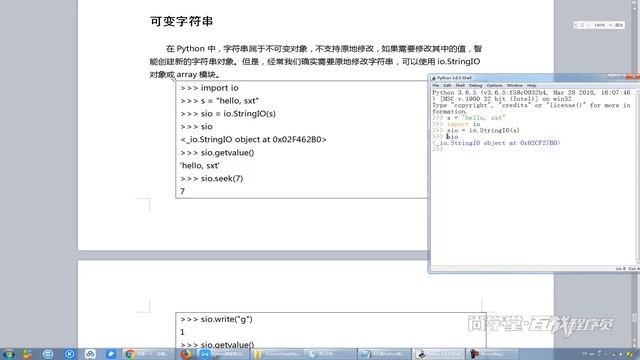Open the Chrome browser taskbar button
The width and height of the screenshot is (640, 360).
(x=148, y=354)
